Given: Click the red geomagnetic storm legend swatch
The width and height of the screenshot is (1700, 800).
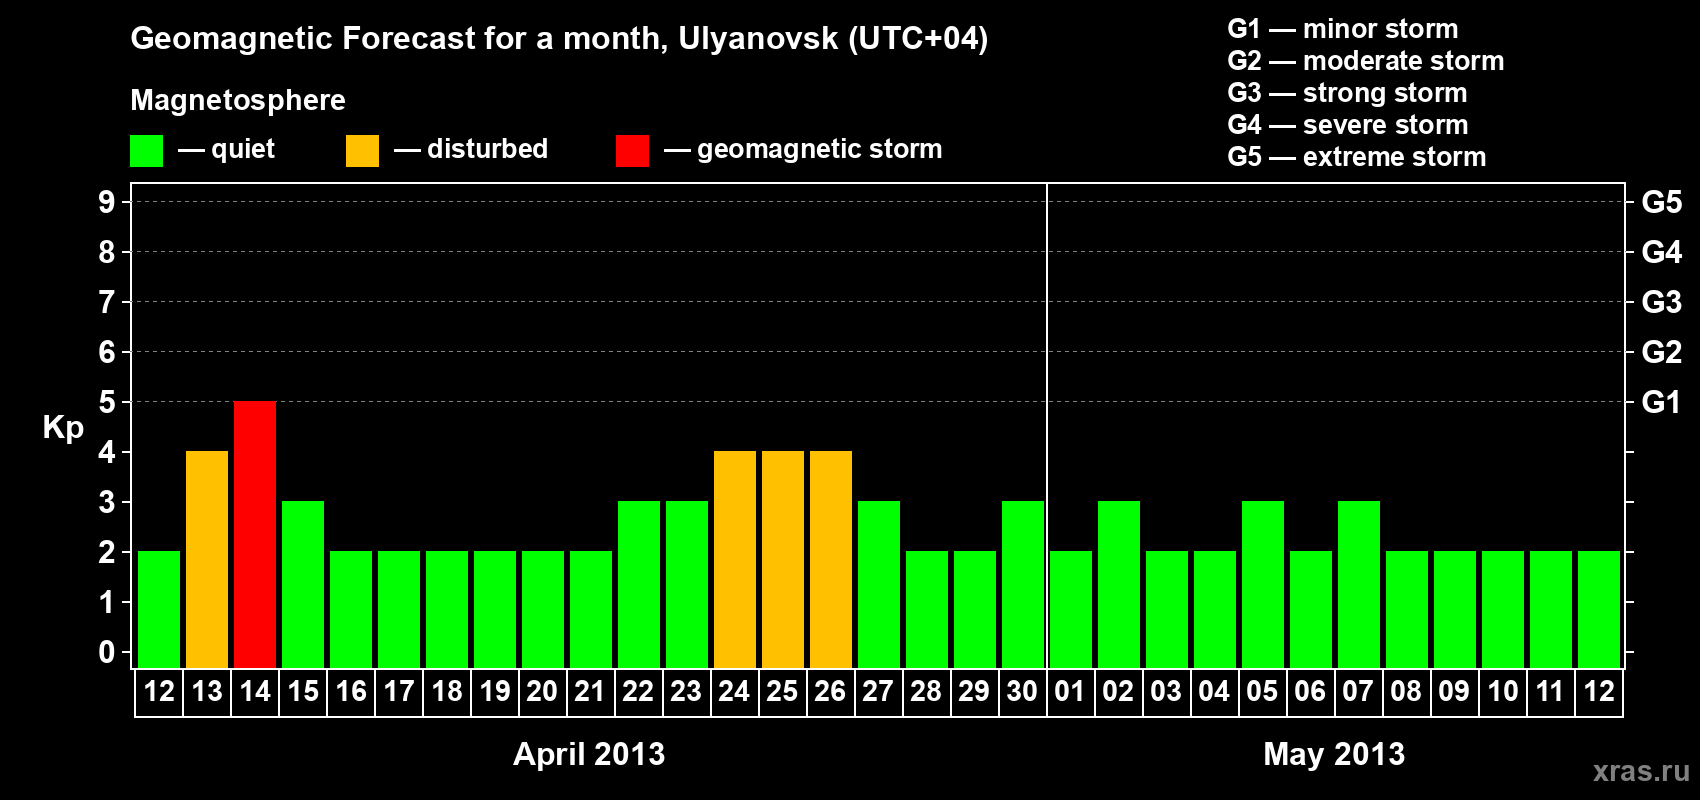Looking at the screenshot, I should 633,151.
